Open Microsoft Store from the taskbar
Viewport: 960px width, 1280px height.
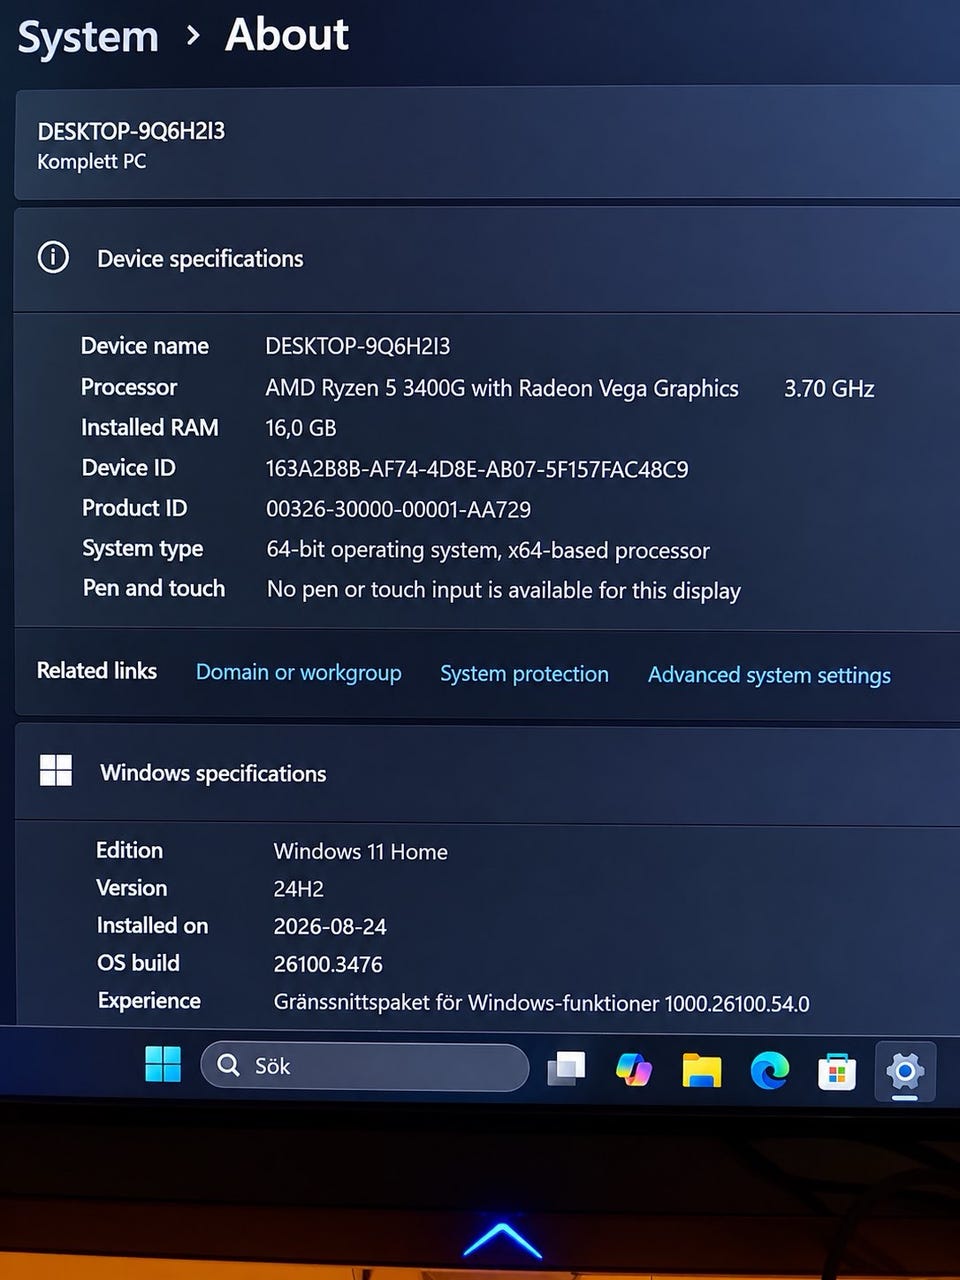[837, 1072]
